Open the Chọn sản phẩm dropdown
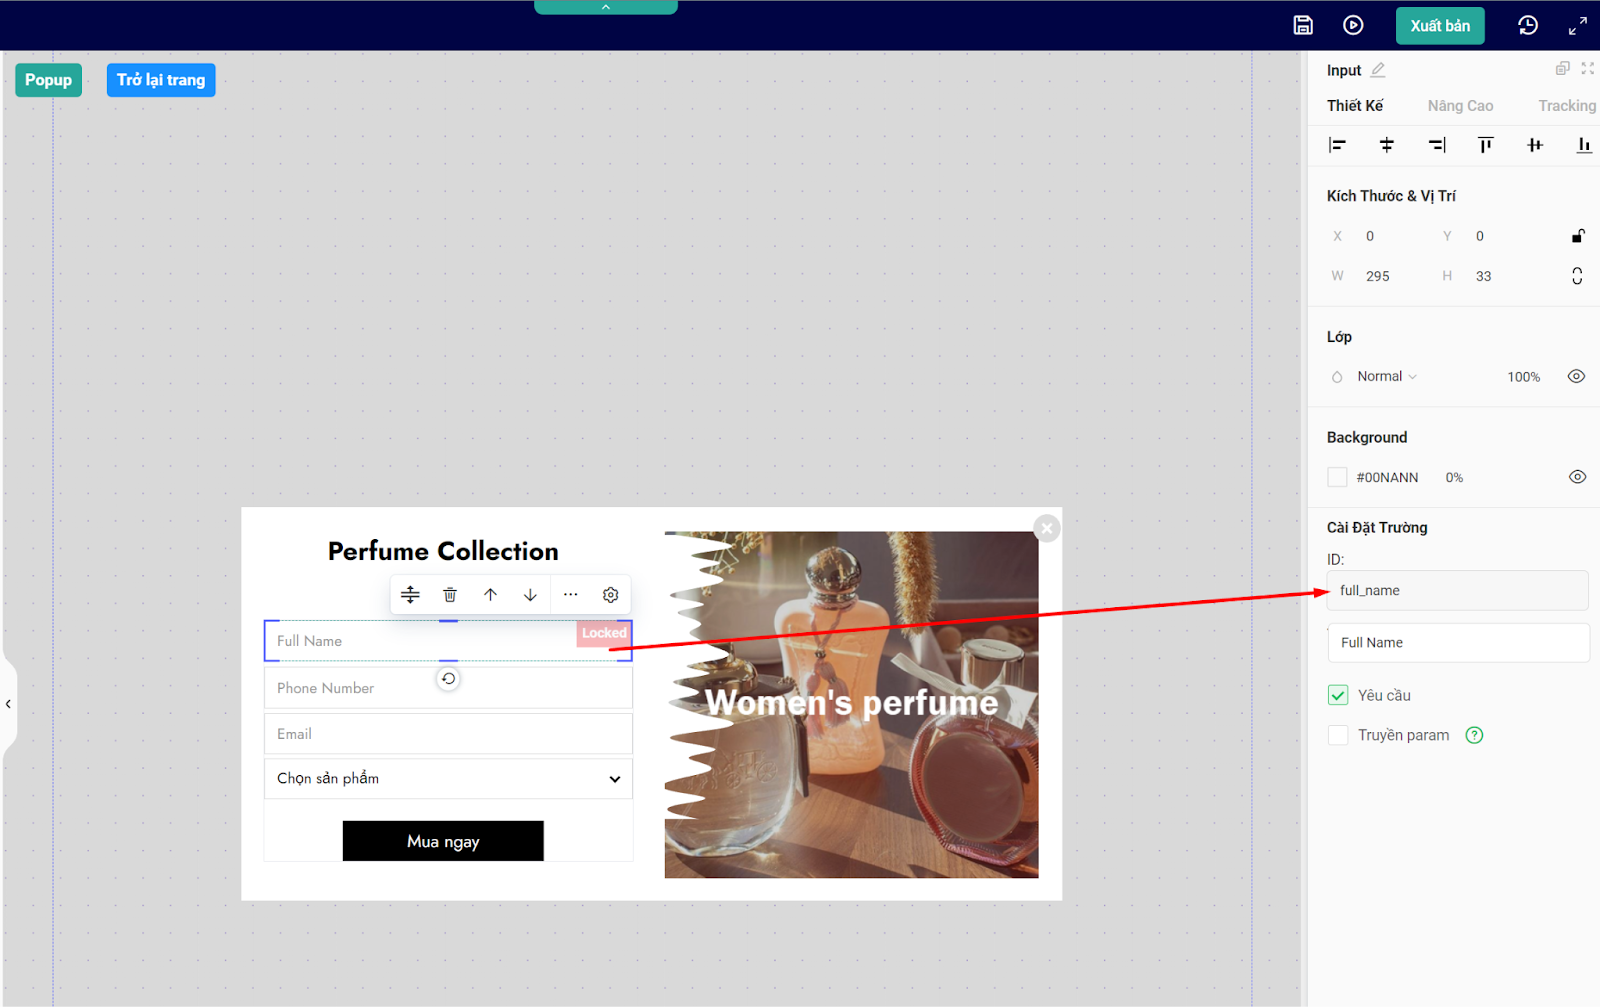Image resolution: width=1600 pixels, height=1007 pixels. coord(448,778)
